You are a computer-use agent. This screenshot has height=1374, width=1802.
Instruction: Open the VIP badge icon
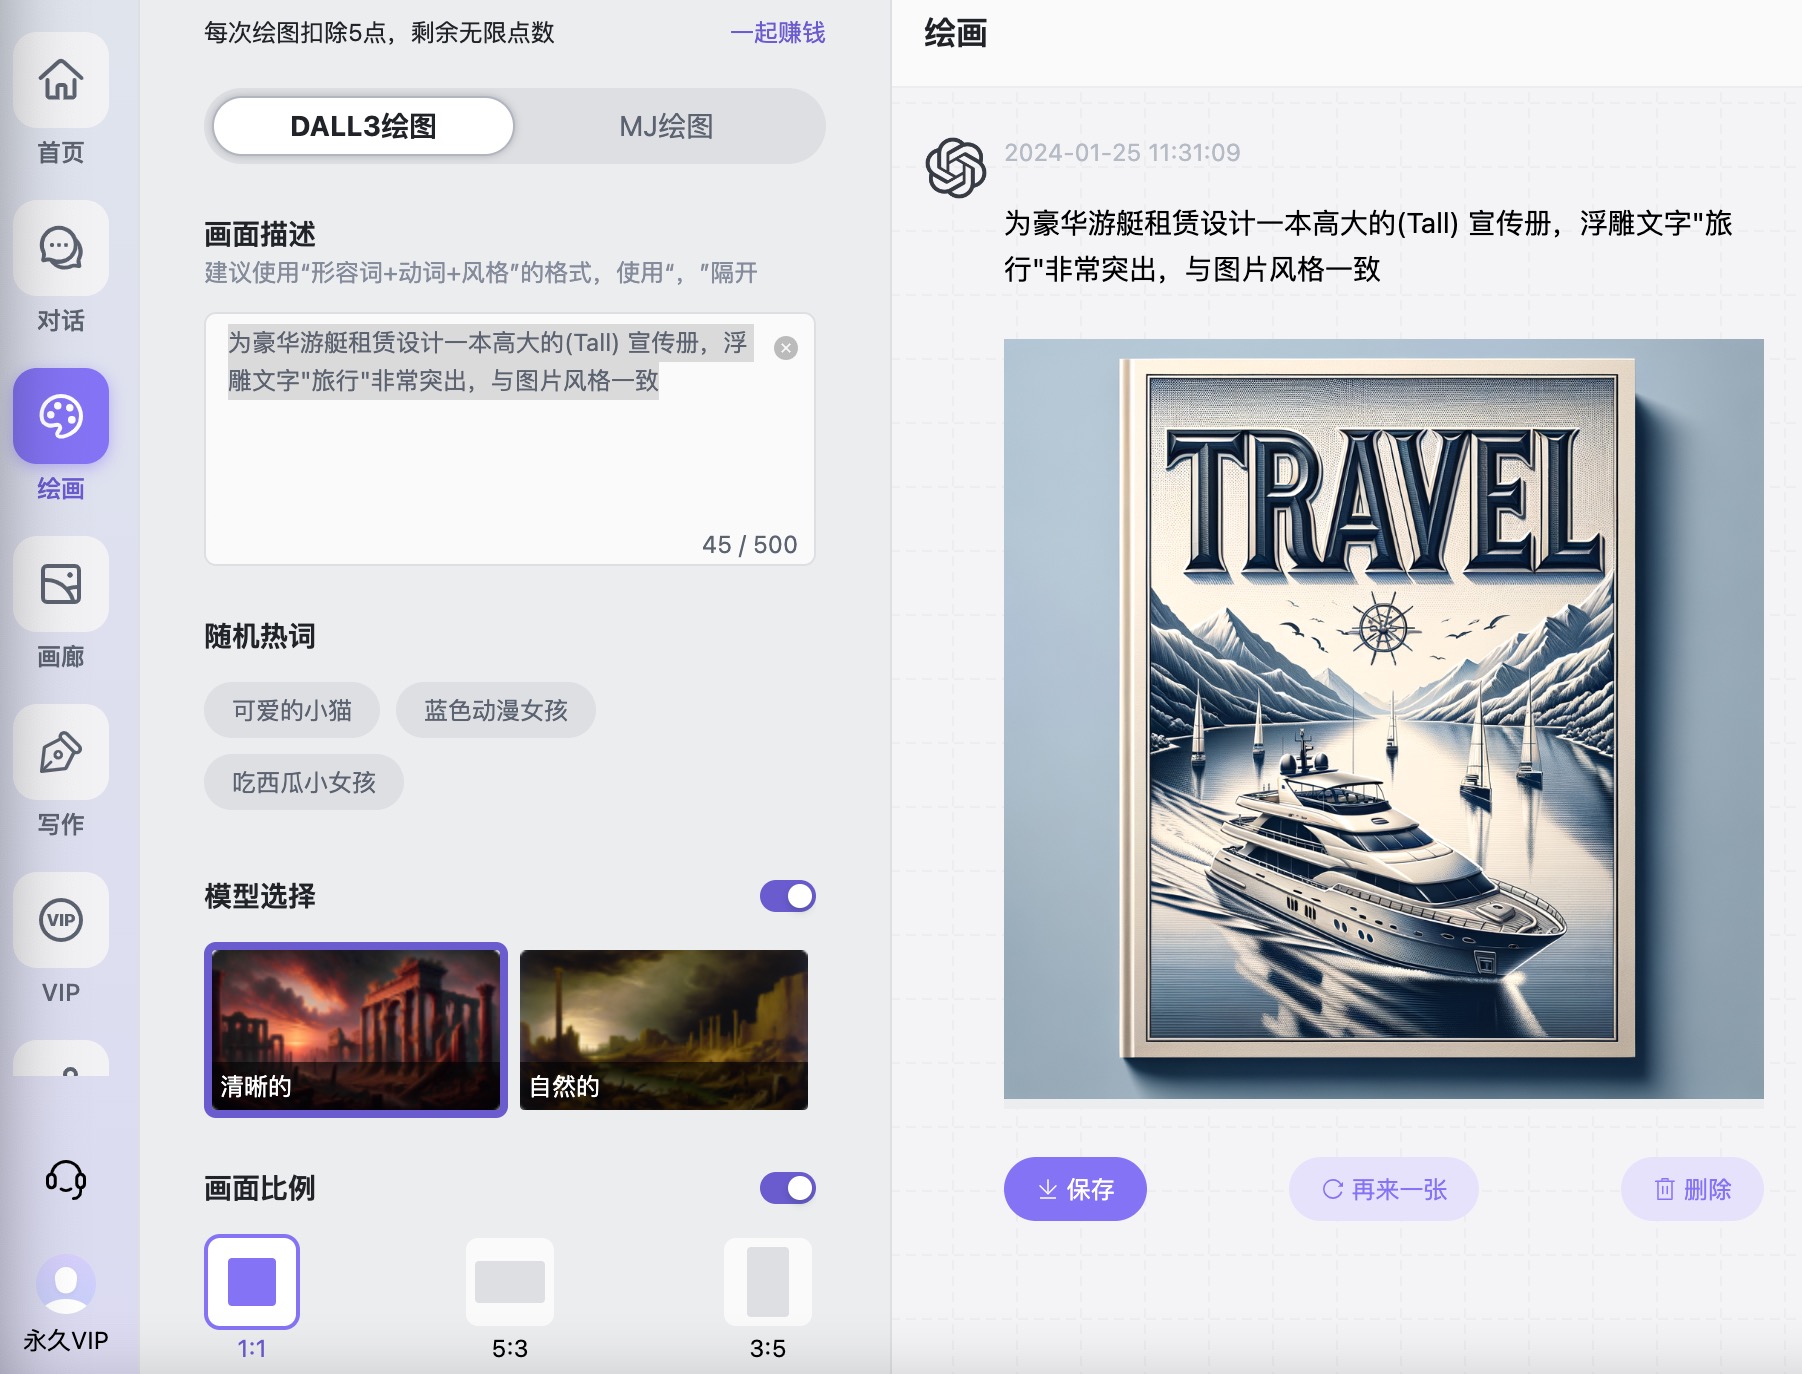[x=61, y=920]
